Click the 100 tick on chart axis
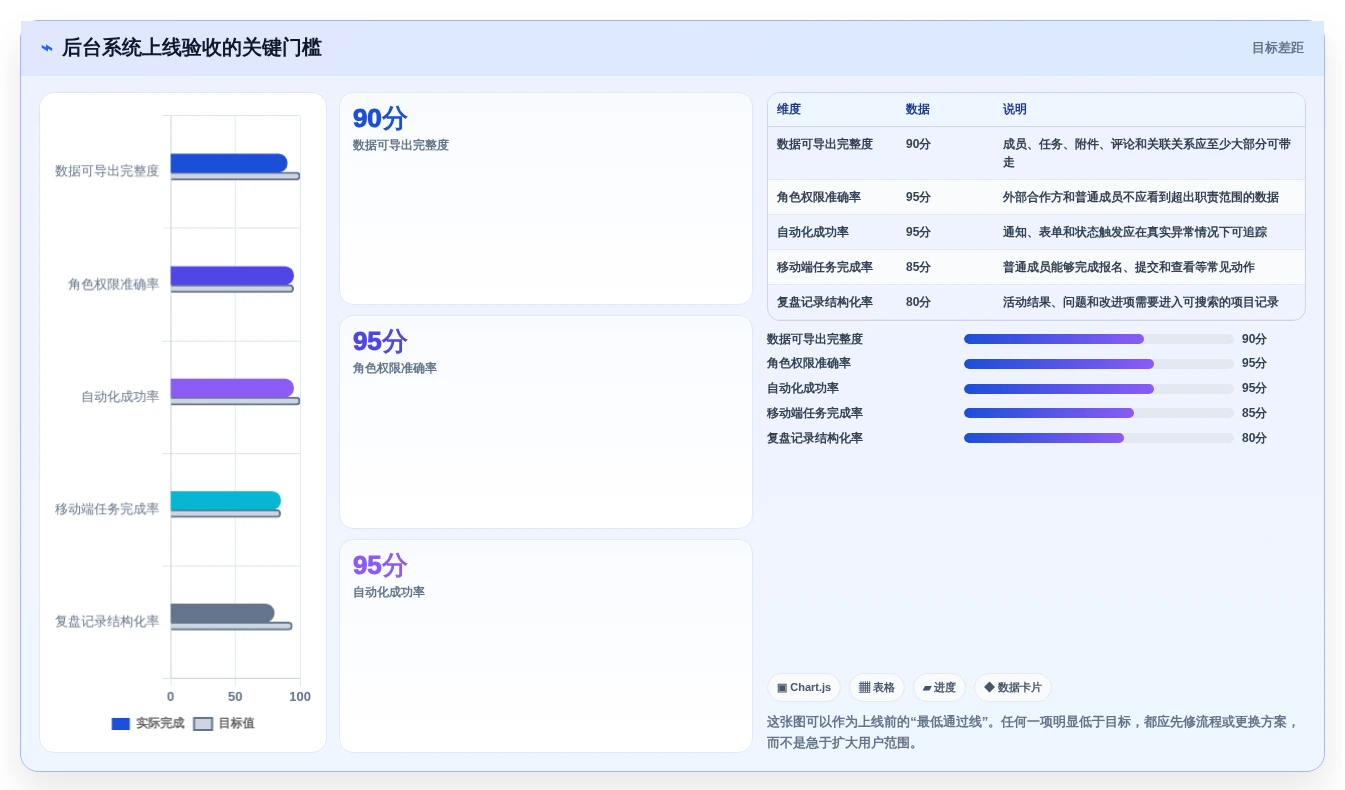The width and height of the screenshot is (1345, 790). point(300,696)
